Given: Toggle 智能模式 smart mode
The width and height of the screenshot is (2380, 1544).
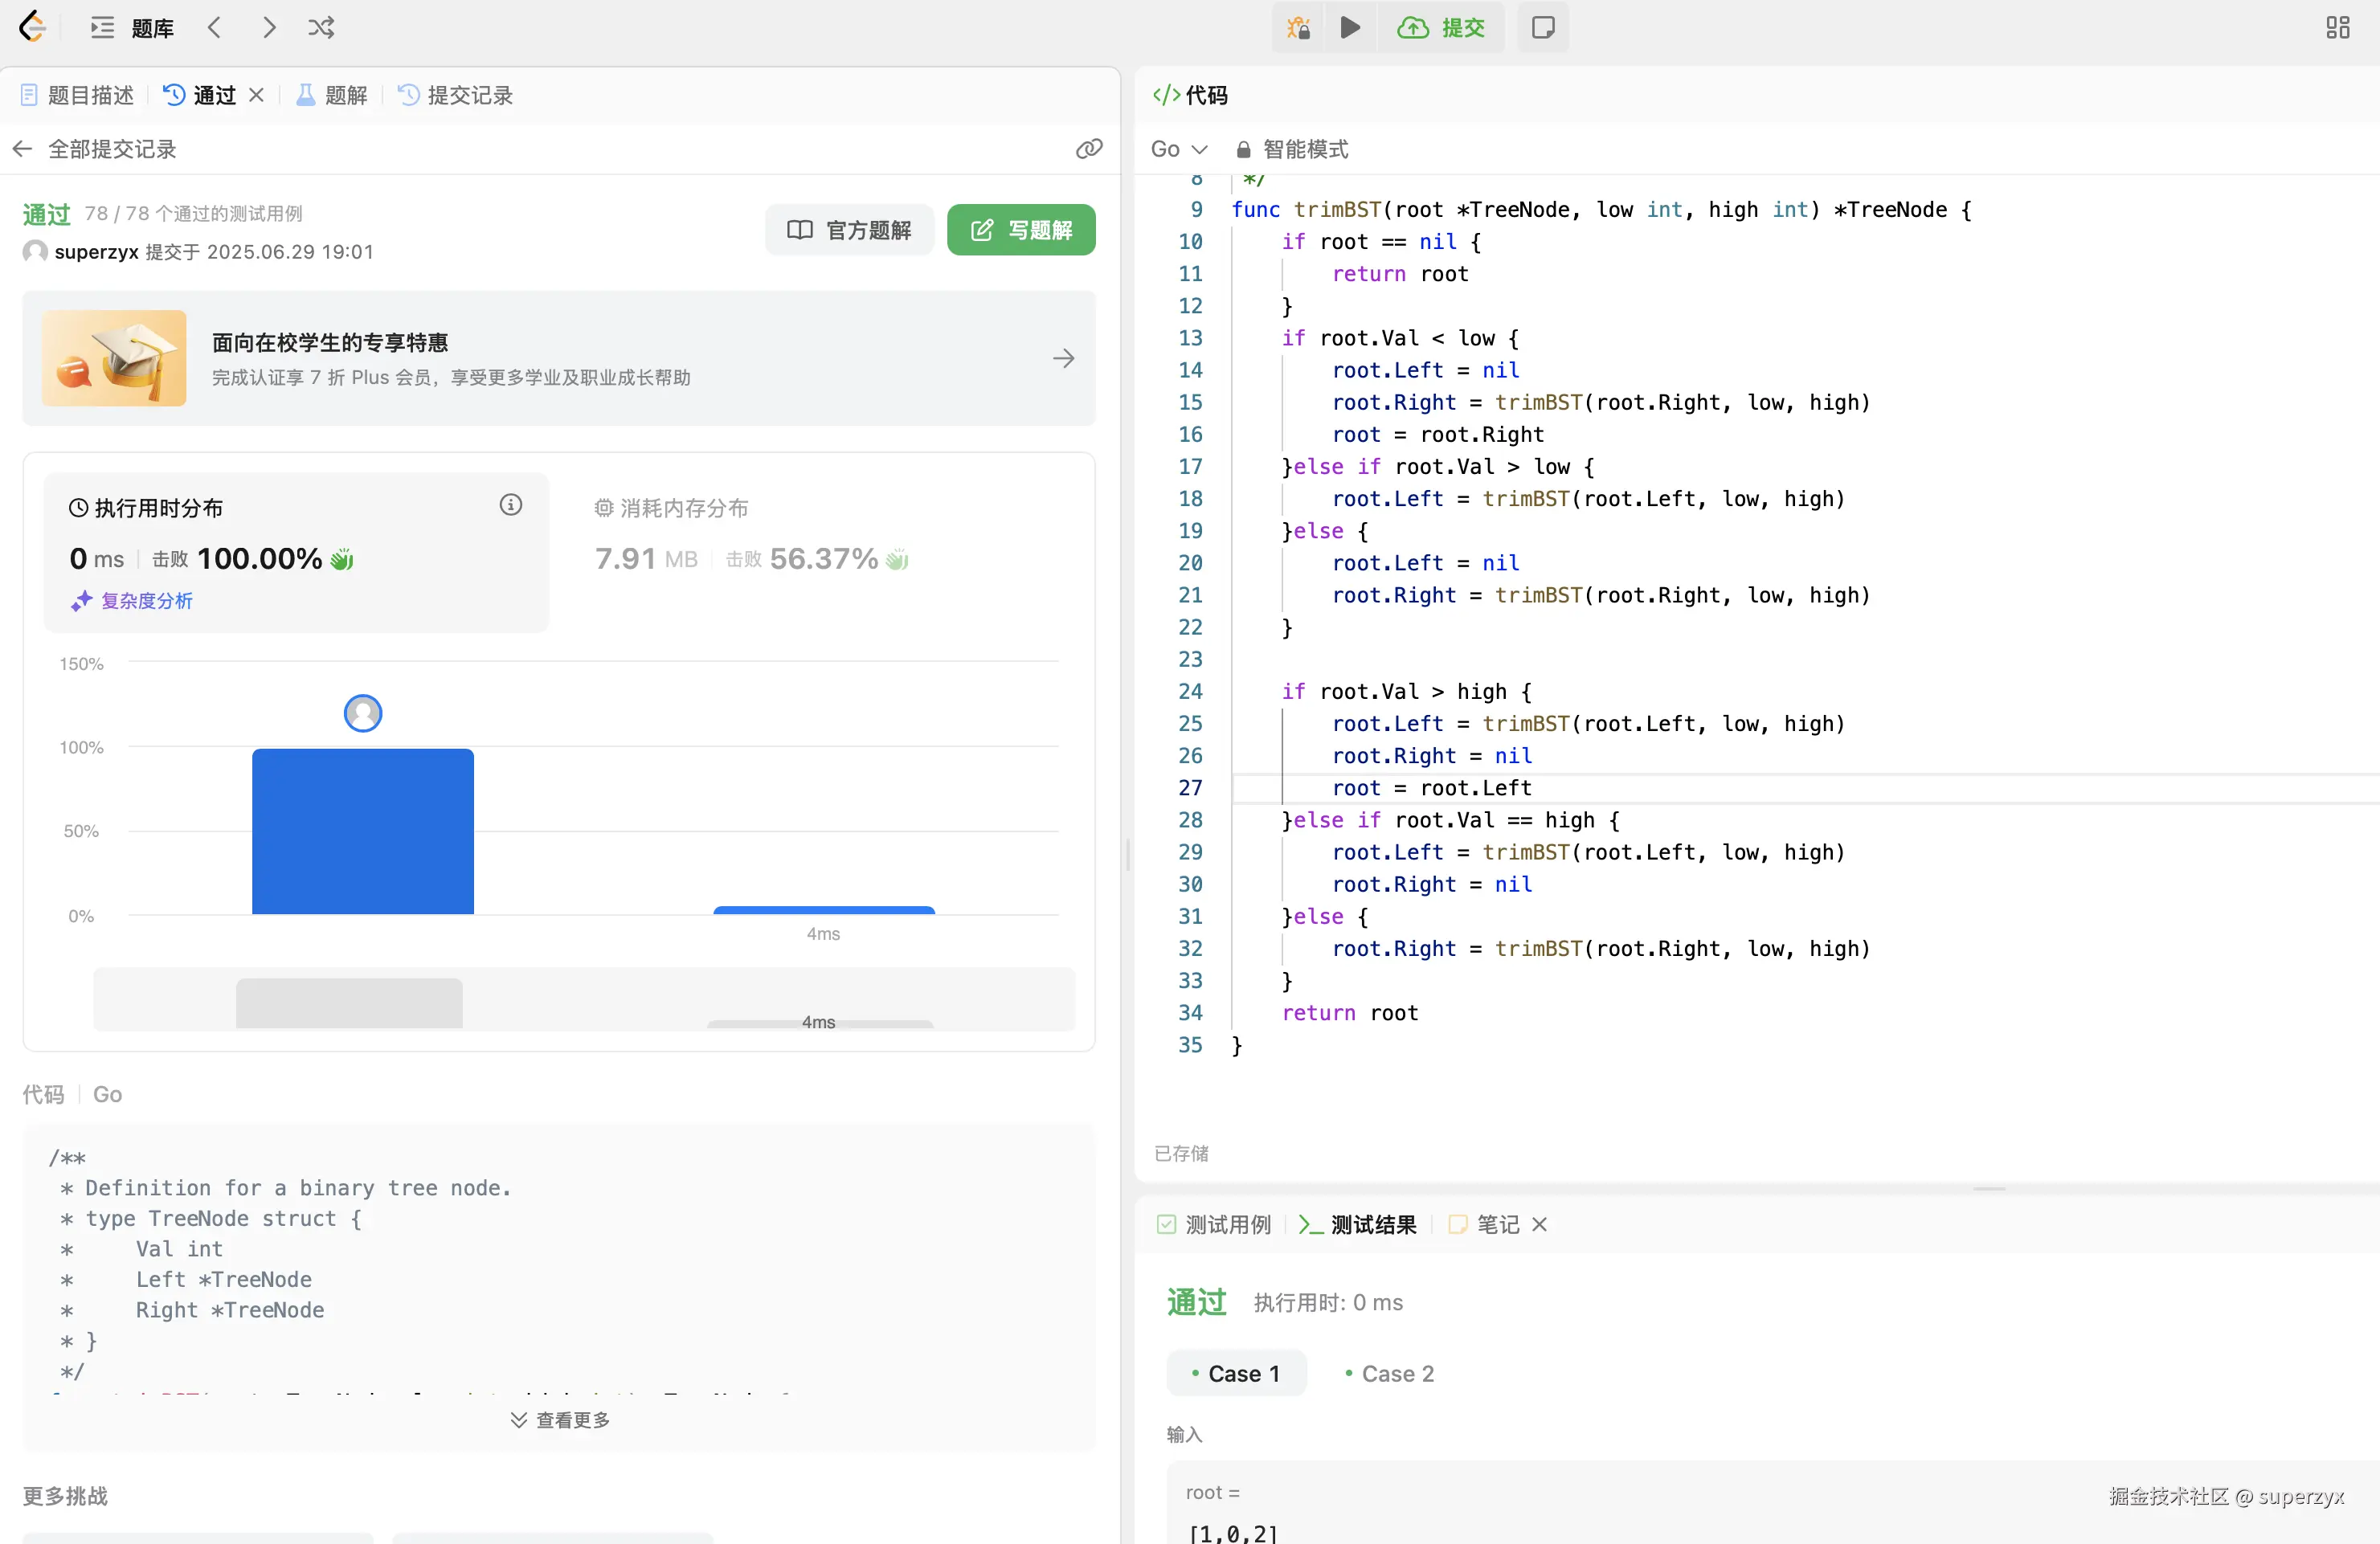Looking at the screenshot, I should (x=1292, y=149).
